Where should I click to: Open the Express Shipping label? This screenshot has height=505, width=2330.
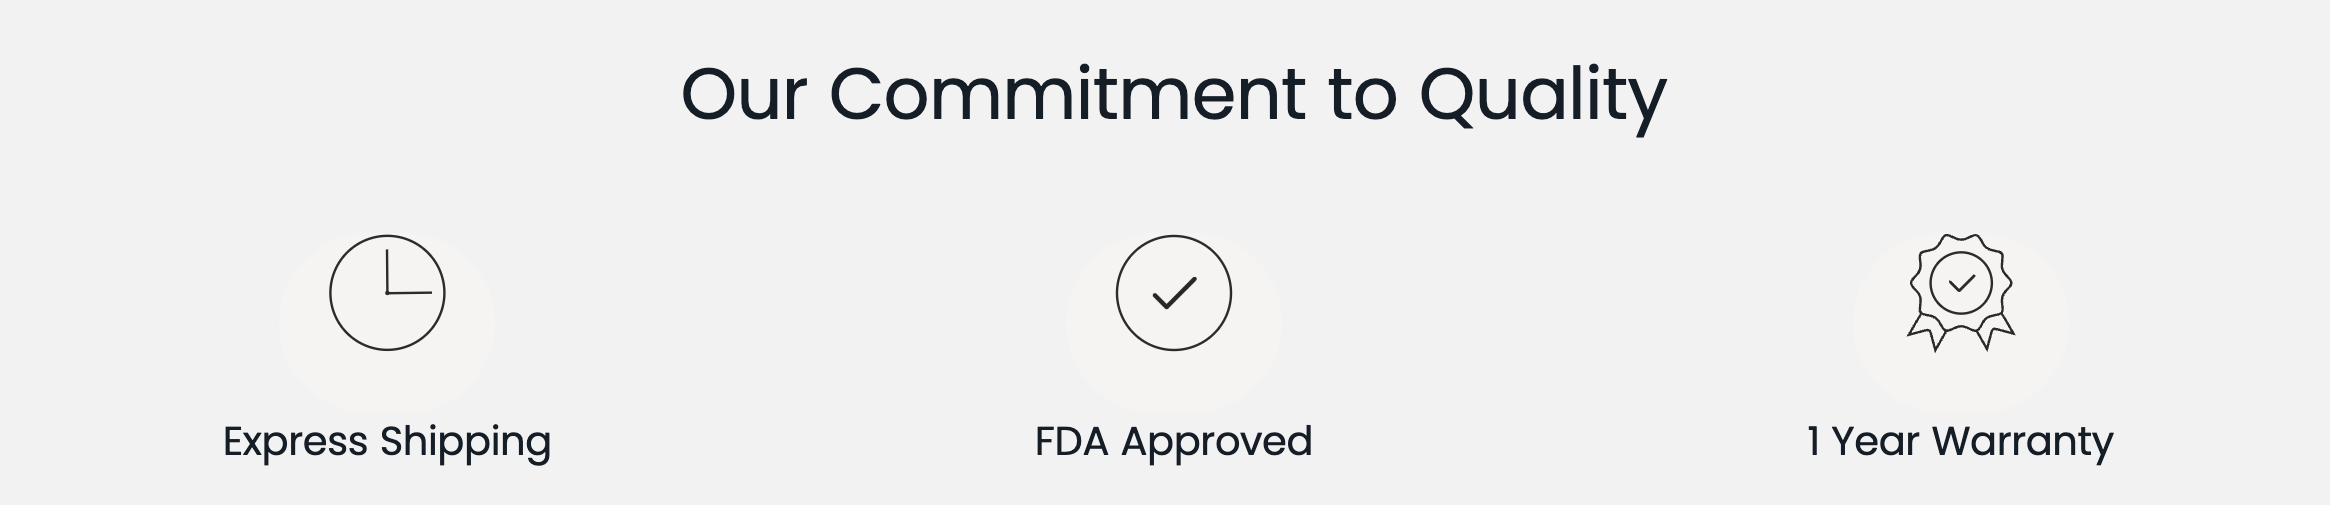[x=387, y=441]
